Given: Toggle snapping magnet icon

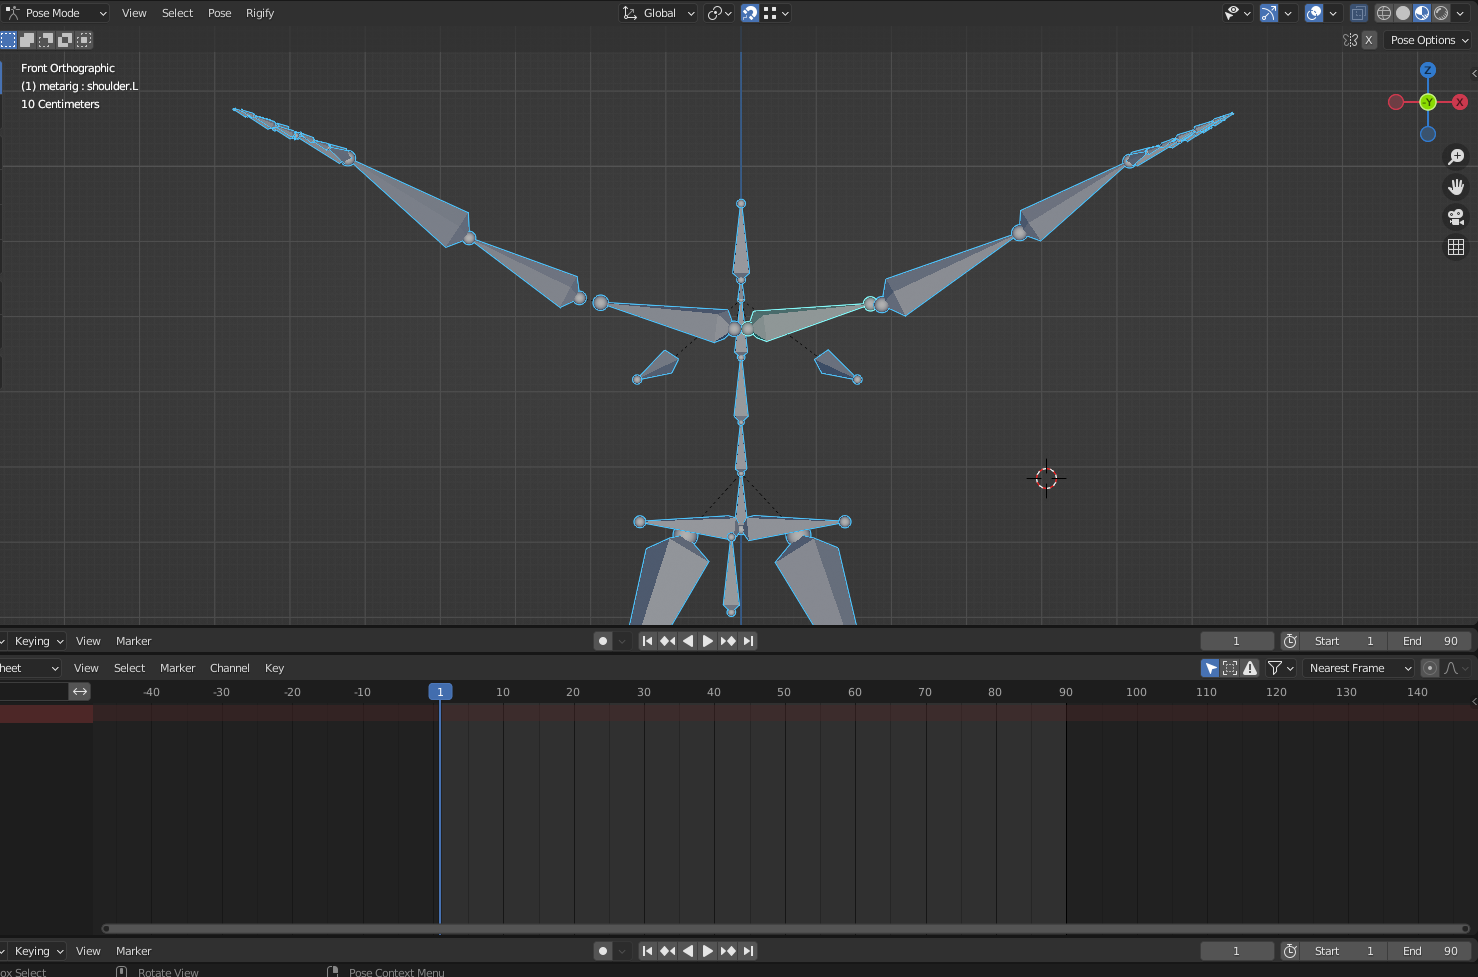Looking at the screenshot, I should 750,13.
